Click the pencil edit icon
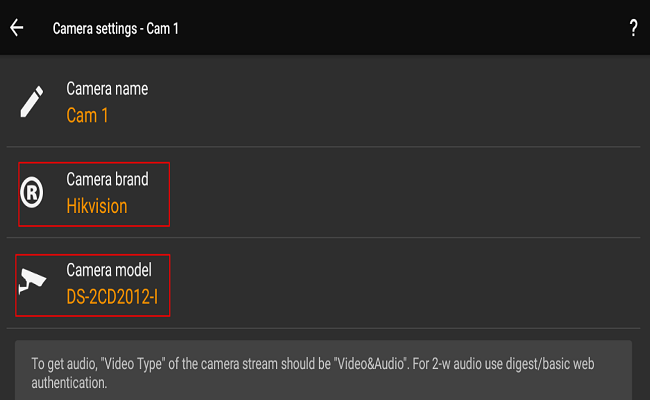The image size is (650, 400). click(32, 102)
